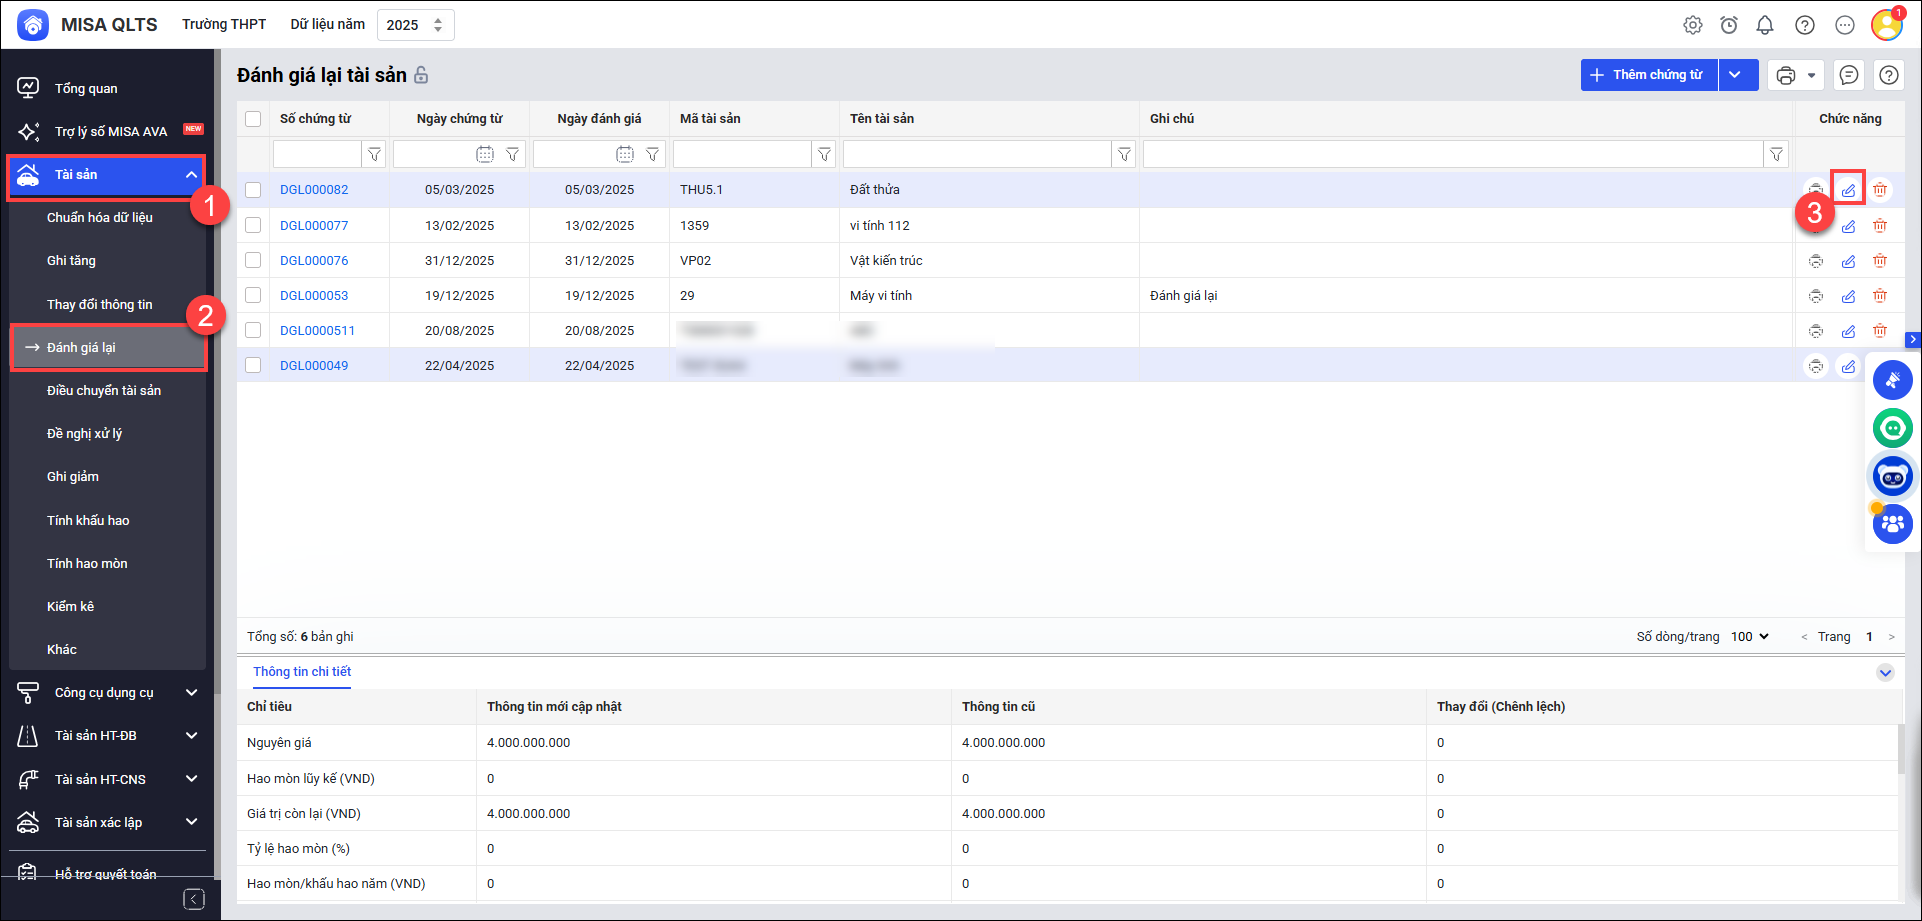Collapse the left sidebar panel
The height and width of the screenshot is (921, 1922).
click(x=194, y=899)
